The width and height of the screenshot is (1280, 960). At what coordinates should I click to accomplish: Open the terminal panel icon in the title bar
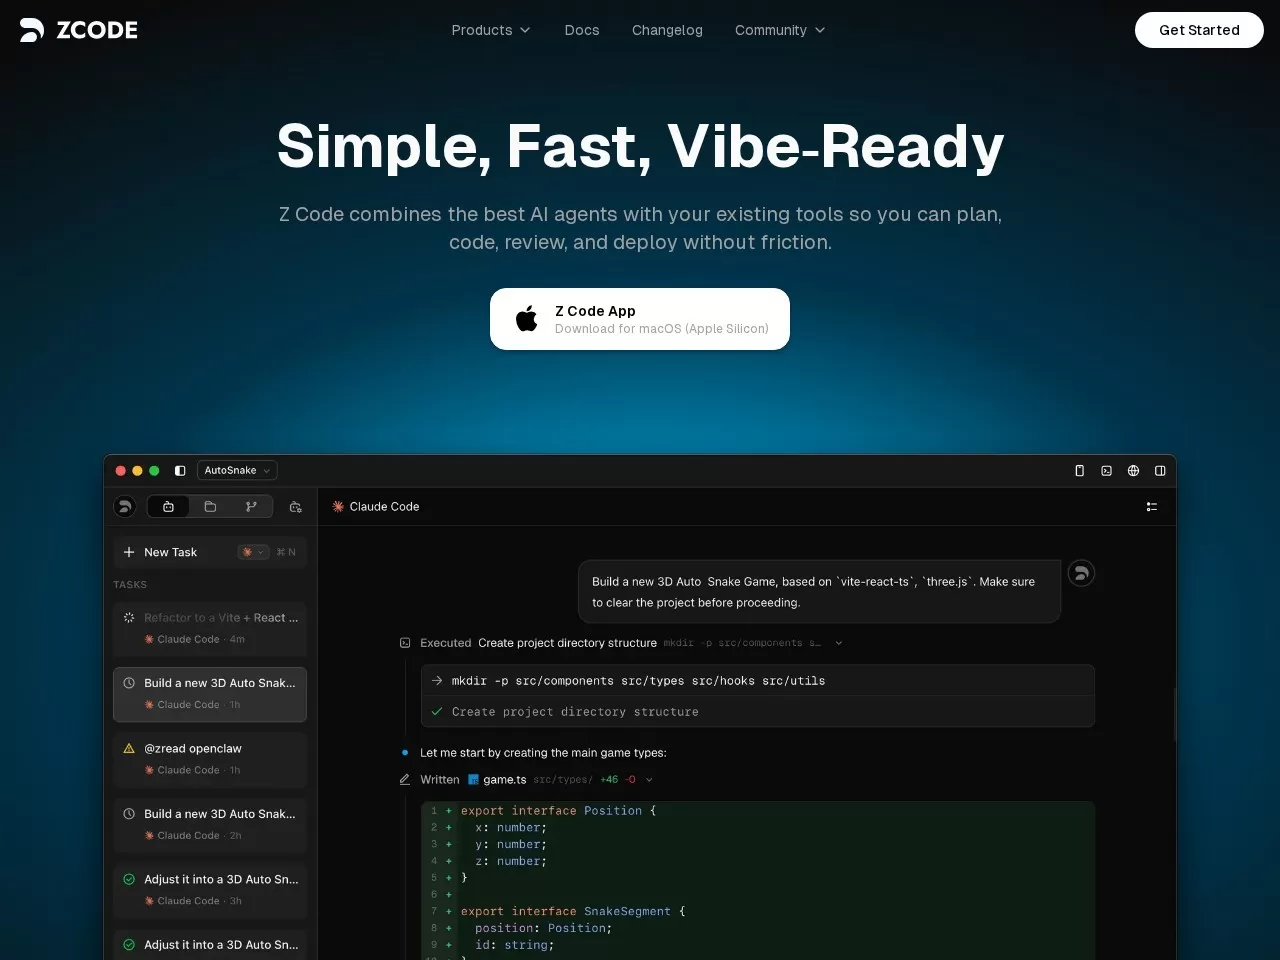click(x=1106, y=470)
